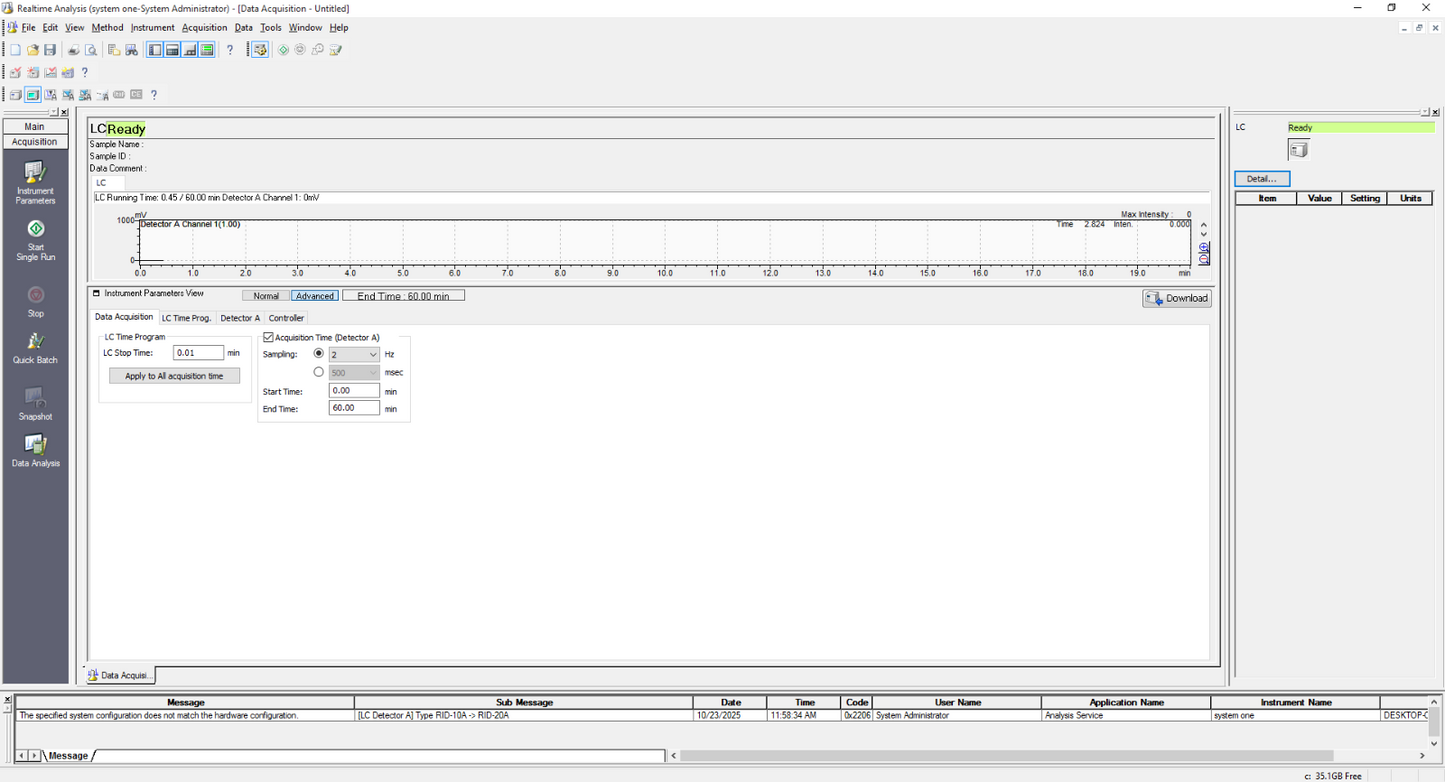
Task: Click the chromatogram down chevron arrow
Action: click(x=1204, y=235)
